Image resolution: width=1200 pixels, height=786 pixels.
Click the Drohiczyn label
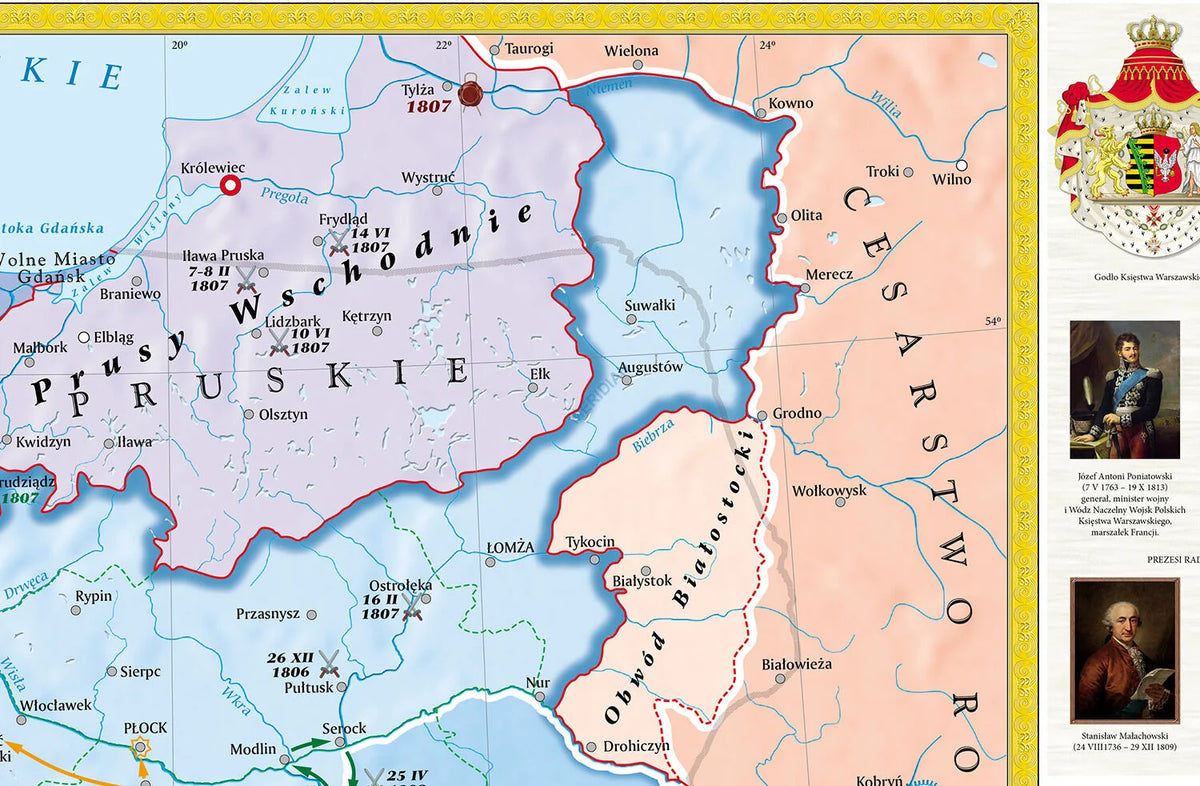(x=638, y=746)
